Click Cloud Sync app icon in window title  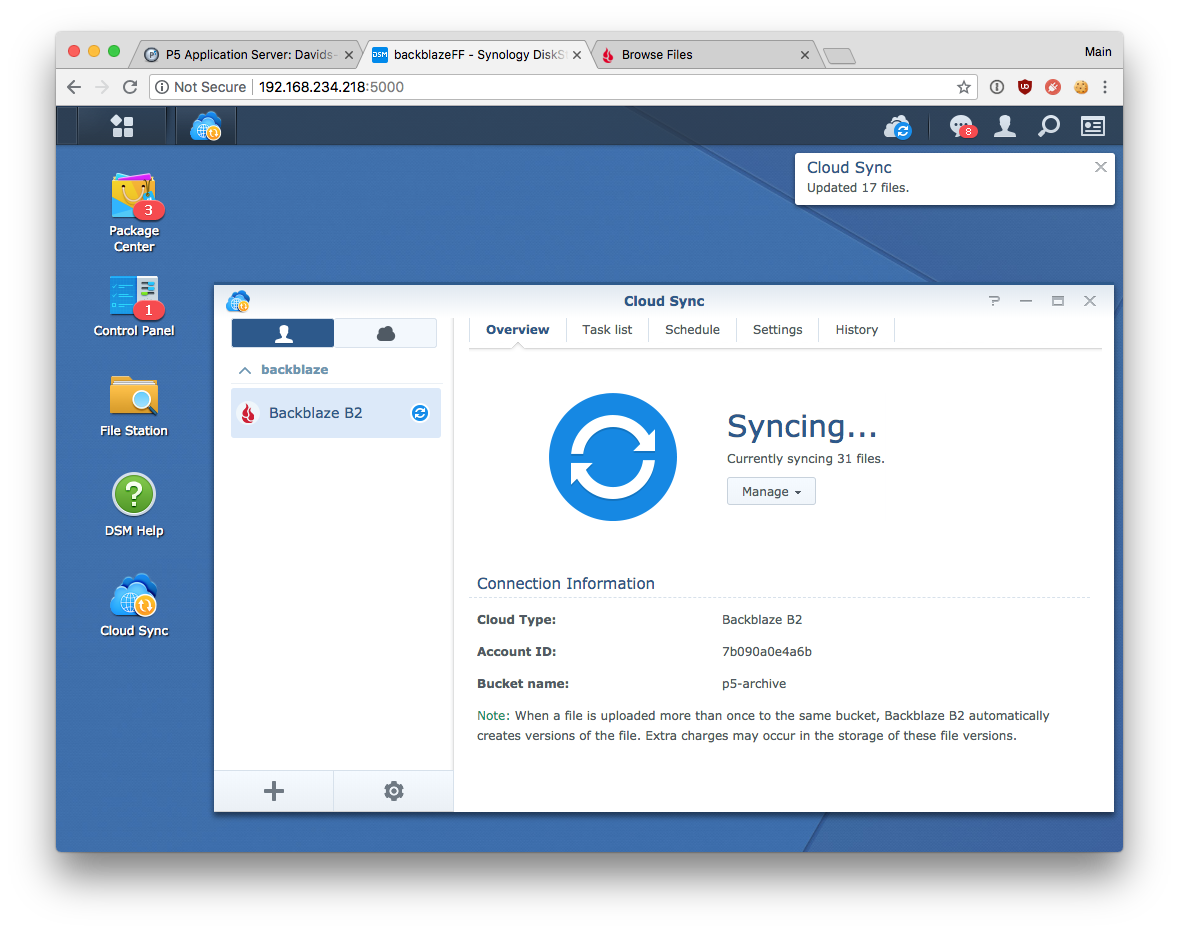238,301
